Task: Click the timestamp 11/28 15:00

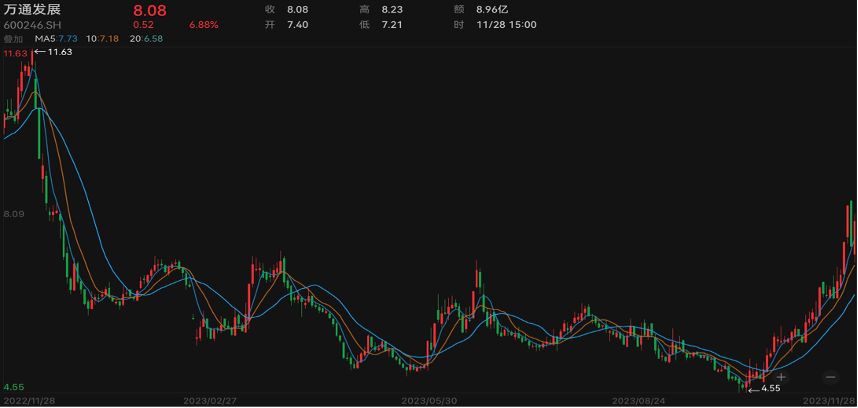Action: (x=506, y=25)
